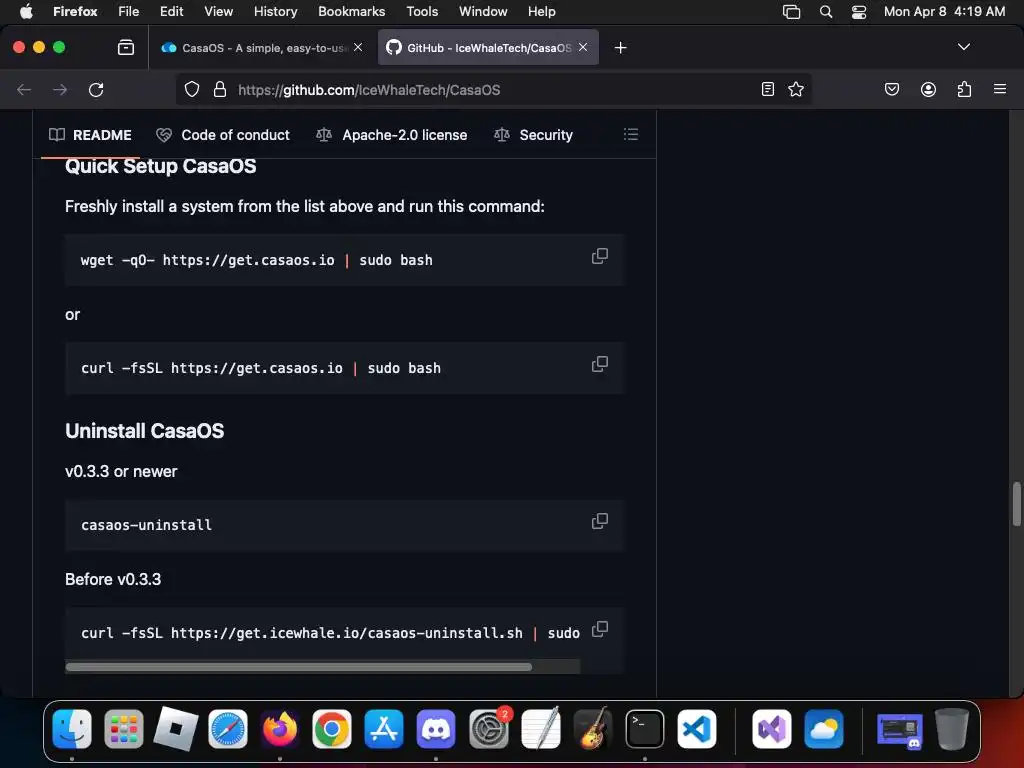The image size is (1024, 768).
Task: Go back to previous page
Action: click(x=24, y=89)
